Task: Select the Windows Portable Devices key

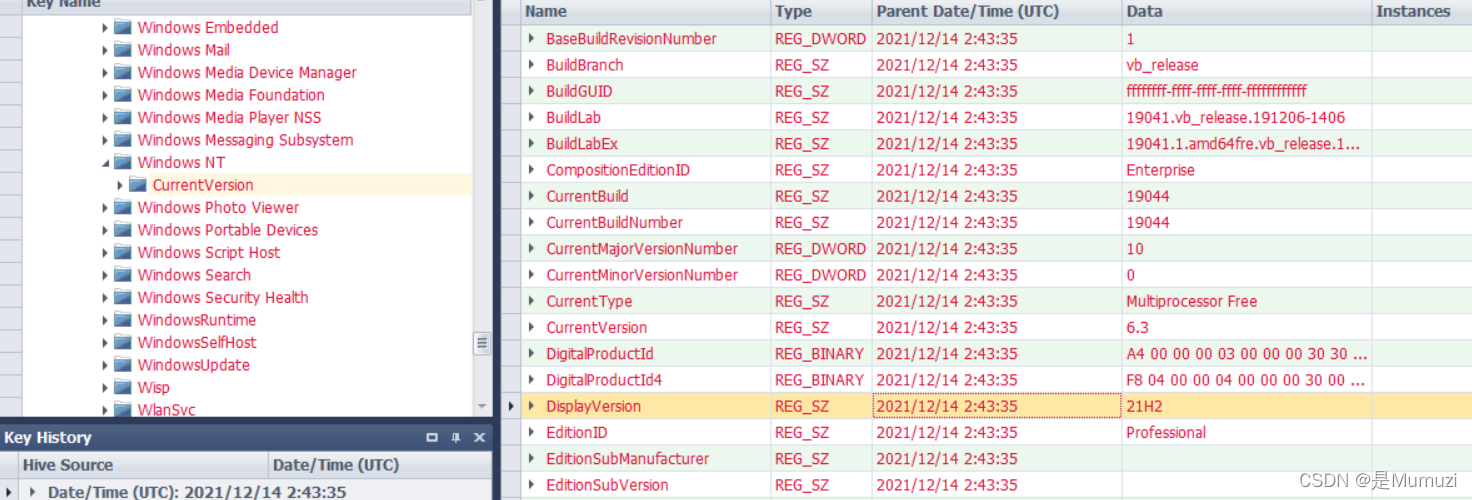Action: tap(228, 230)
